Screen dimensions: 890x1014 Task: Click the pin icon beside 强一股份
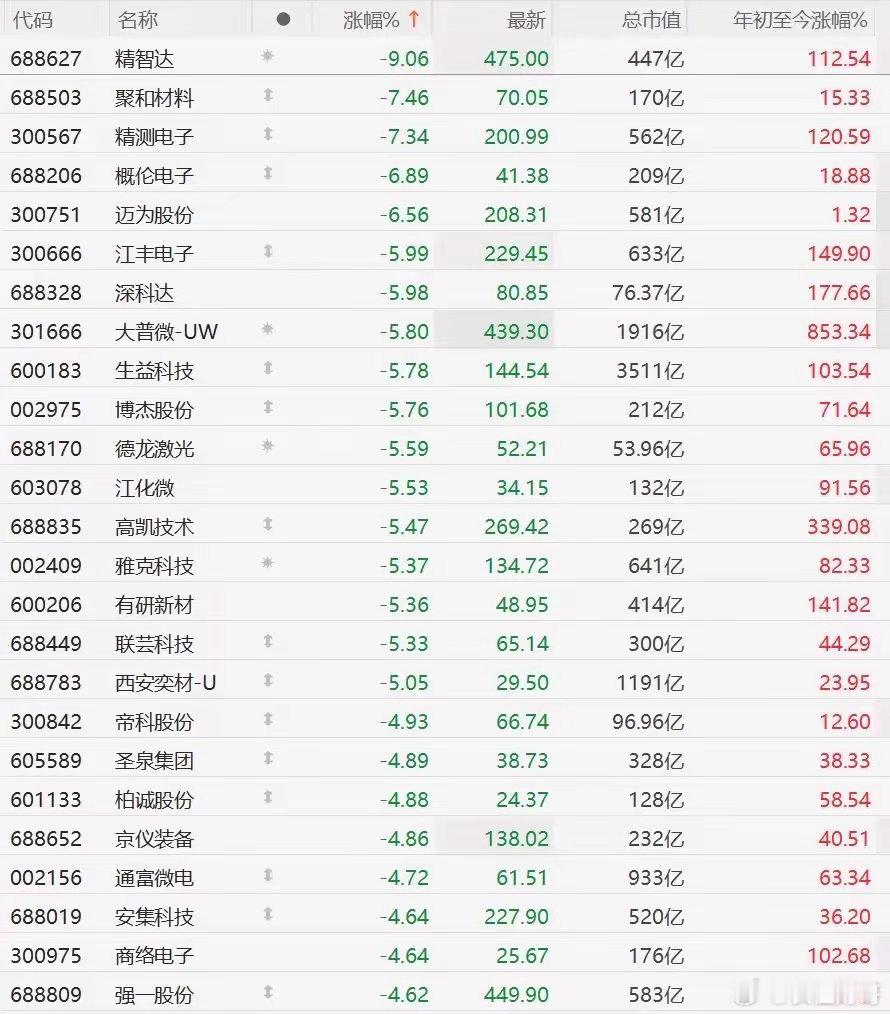[x=268, y=993]
